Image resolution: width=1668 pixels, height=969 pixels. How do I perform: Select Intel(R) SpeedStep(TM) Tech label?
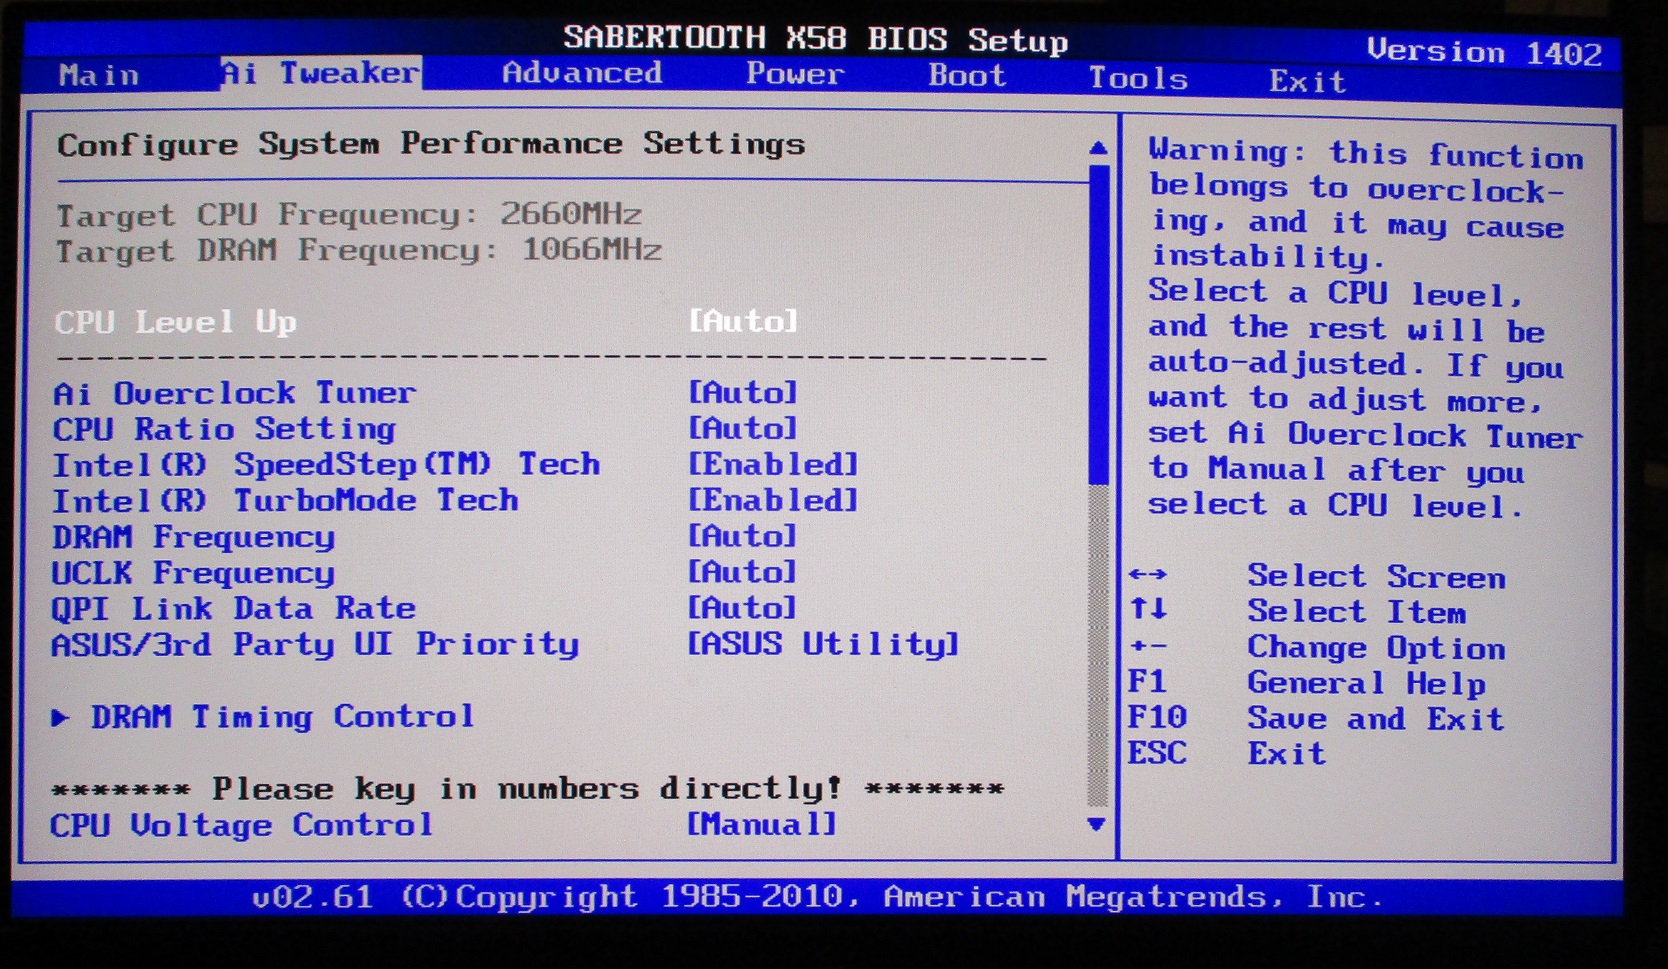coord(326,465)
